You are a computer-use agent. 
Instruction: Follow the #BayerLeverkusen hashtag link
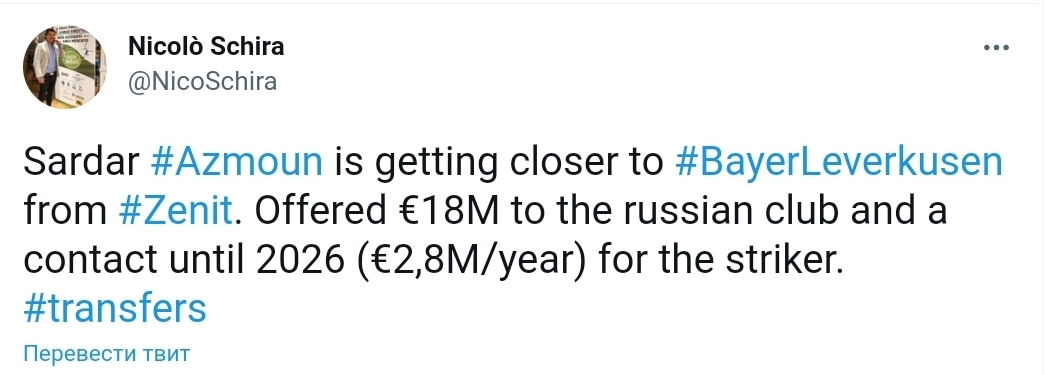[838, 164]
